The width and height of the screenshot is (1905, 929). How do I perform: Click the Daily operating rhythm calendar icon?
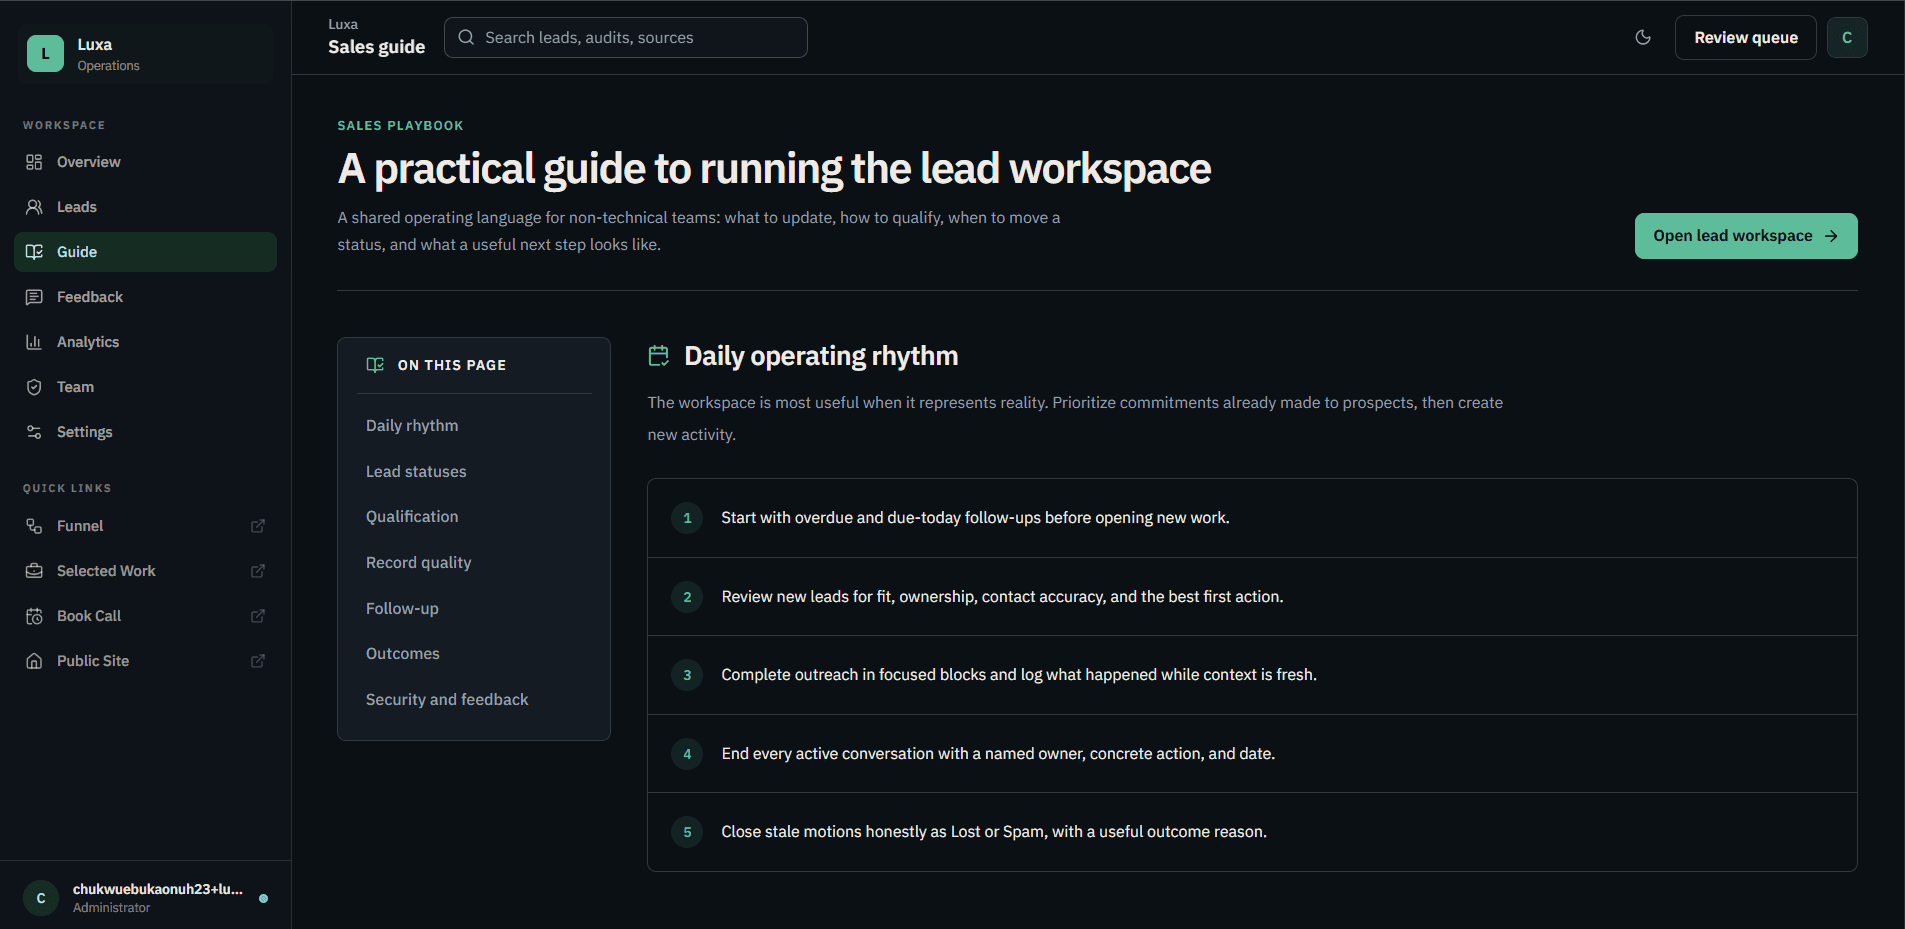(x=659, y=355)
